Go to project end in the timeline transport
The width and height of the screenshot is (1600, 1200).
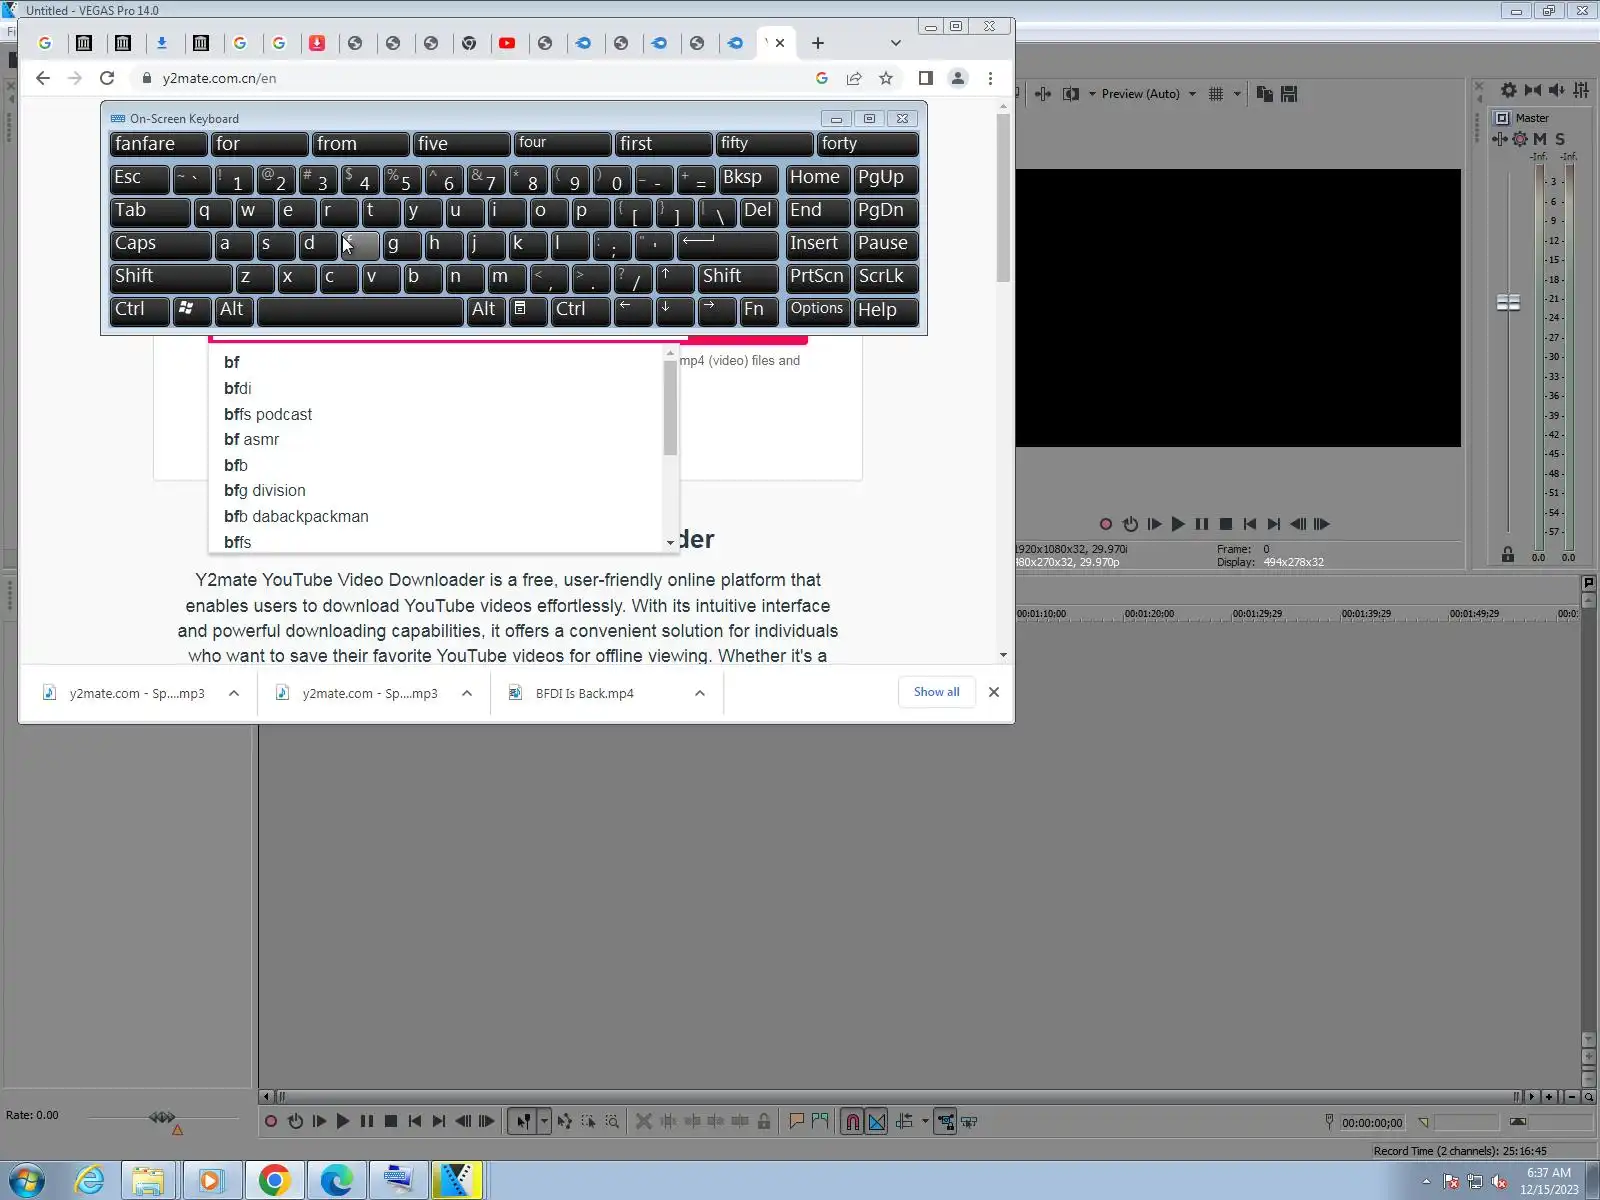coord(439,1122)
